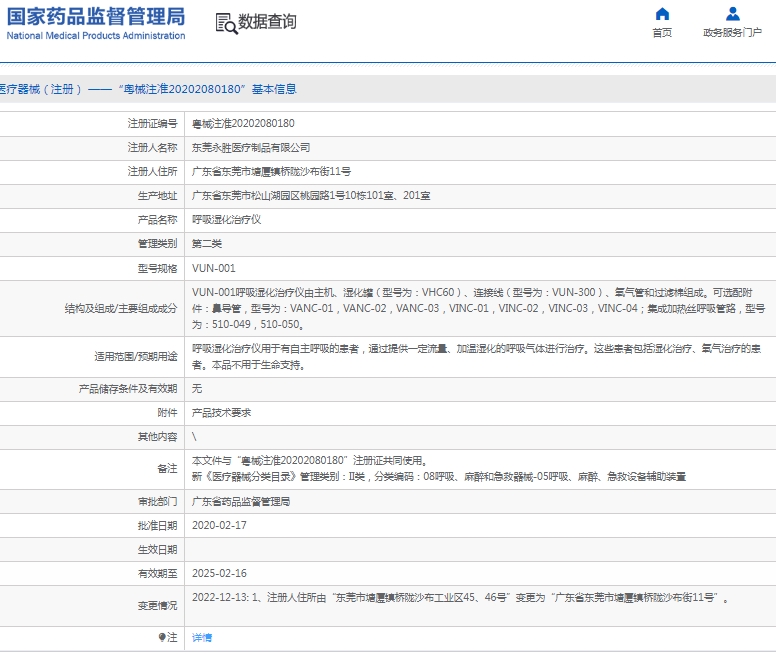Click the 生产地址 row label
The height and width of the screenshot is (654, 776).
pyautogui.click(x=157, y=196)
